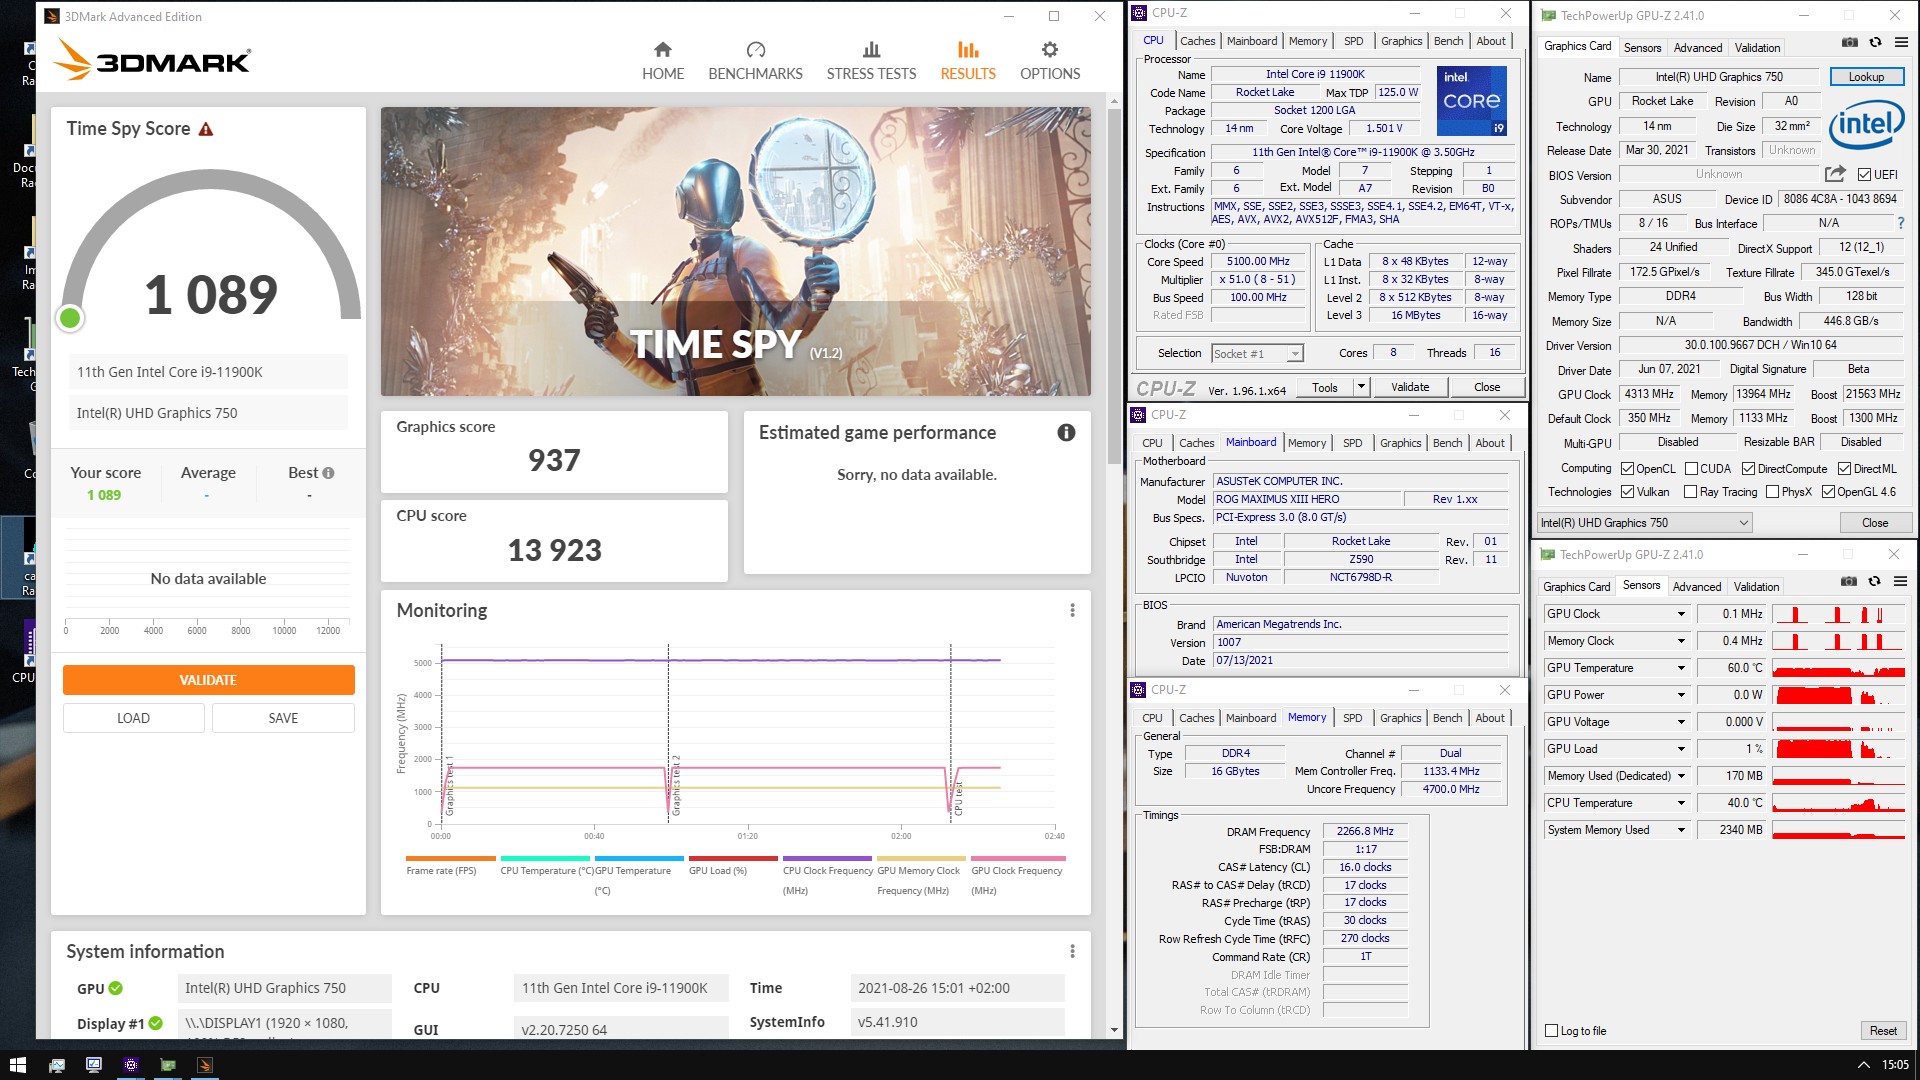Switch to SPD tab in Mainboard CPU-Z window

click(1352, 443)
